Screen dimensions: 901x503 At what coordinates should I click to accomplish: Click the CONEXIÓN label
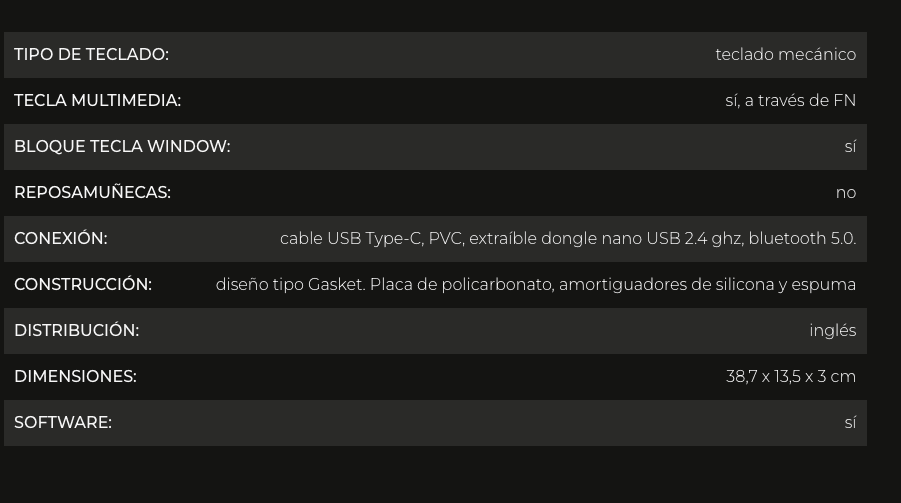click(61, 239)
